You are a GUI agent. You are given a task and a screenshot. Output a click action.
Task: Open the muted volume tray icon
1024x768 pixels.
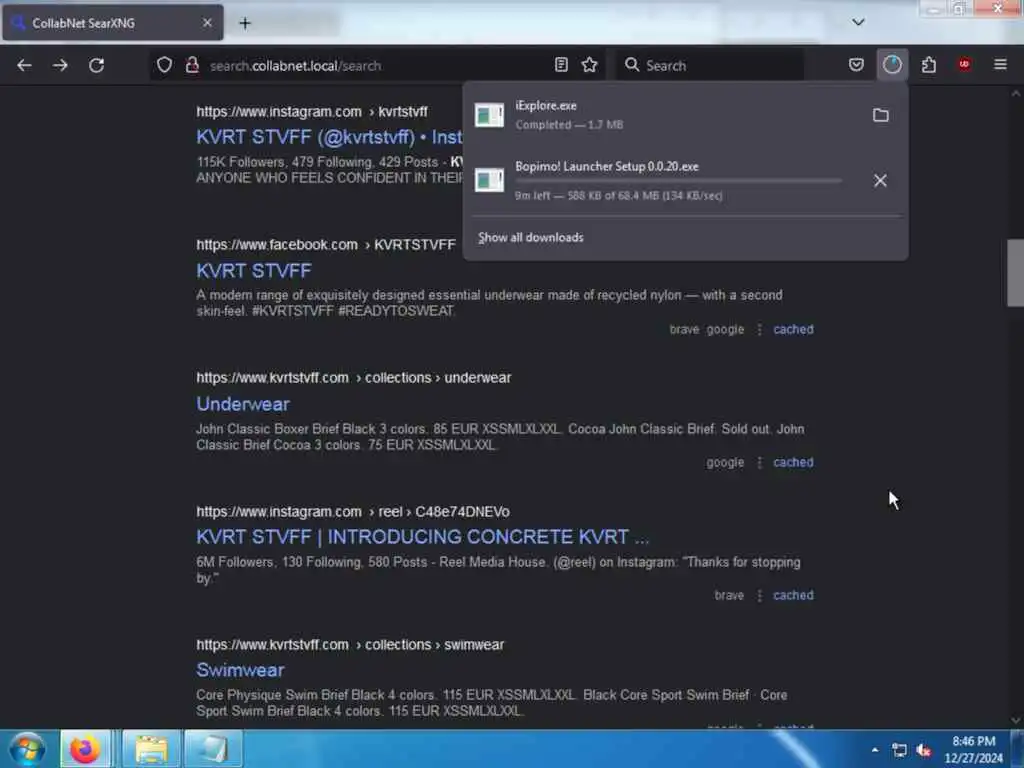point(923,750)
